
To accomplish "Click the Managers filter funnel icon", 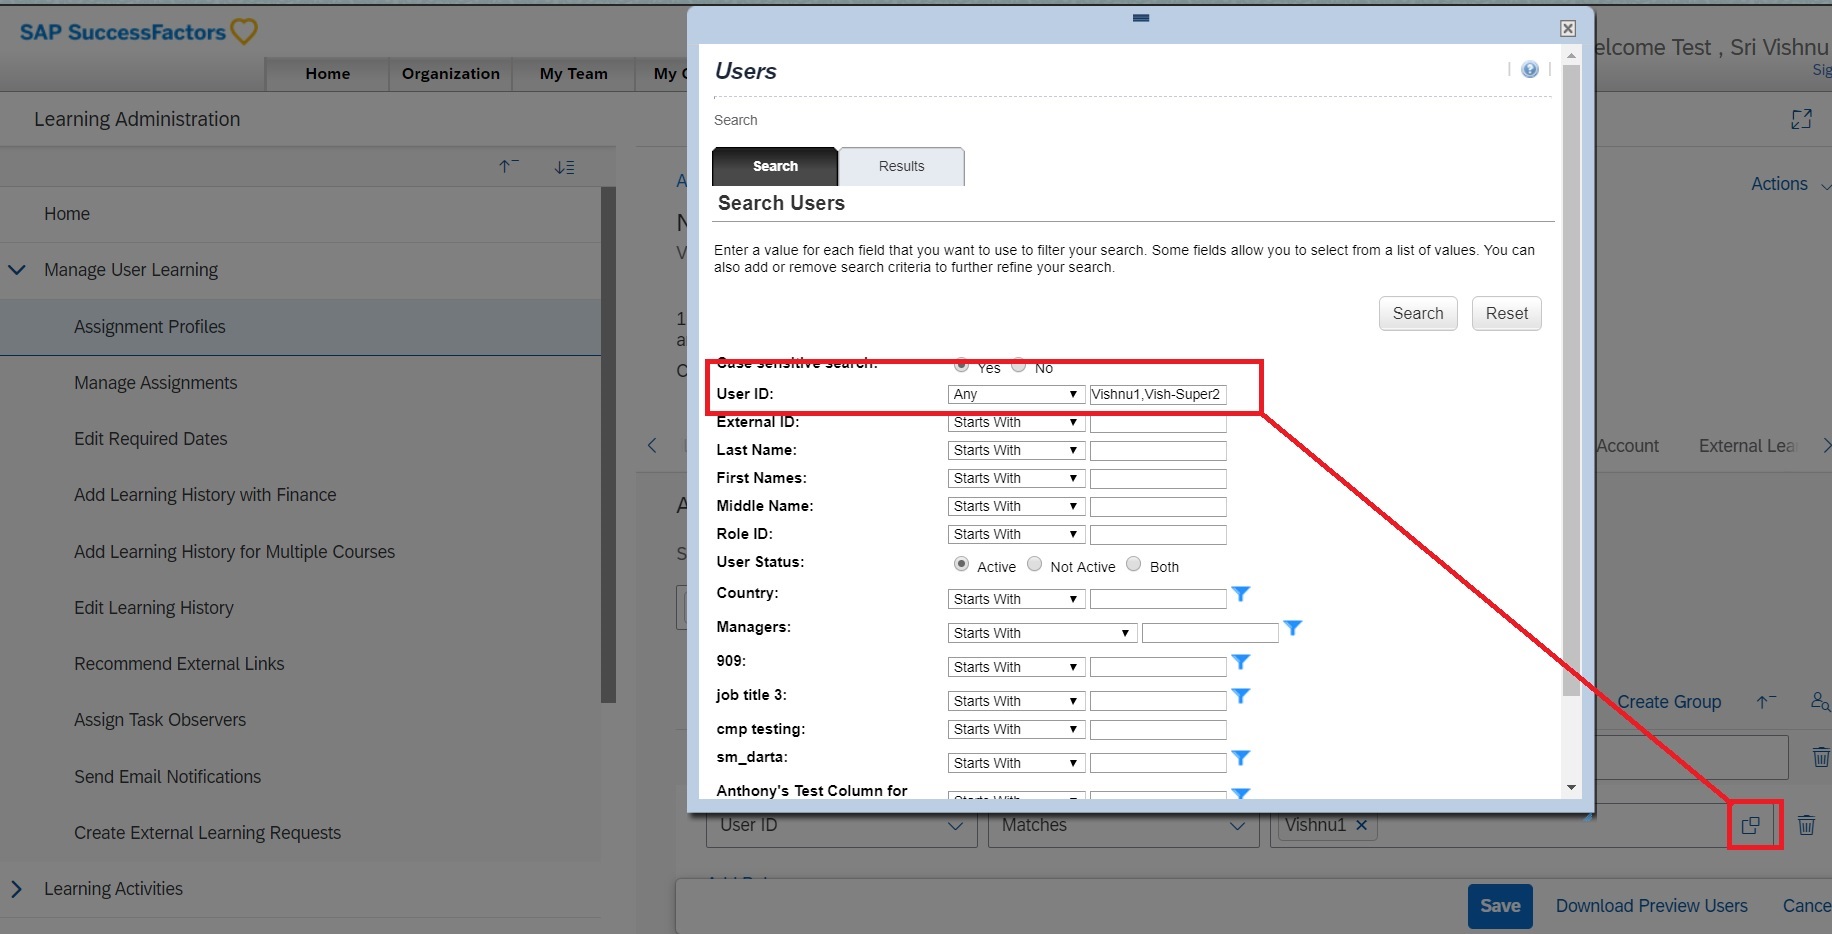I will click(1293, 628).
